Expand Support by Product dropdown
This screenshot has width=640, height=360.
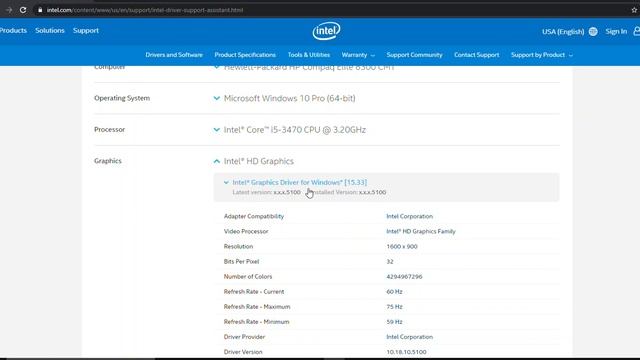[542, 55]
